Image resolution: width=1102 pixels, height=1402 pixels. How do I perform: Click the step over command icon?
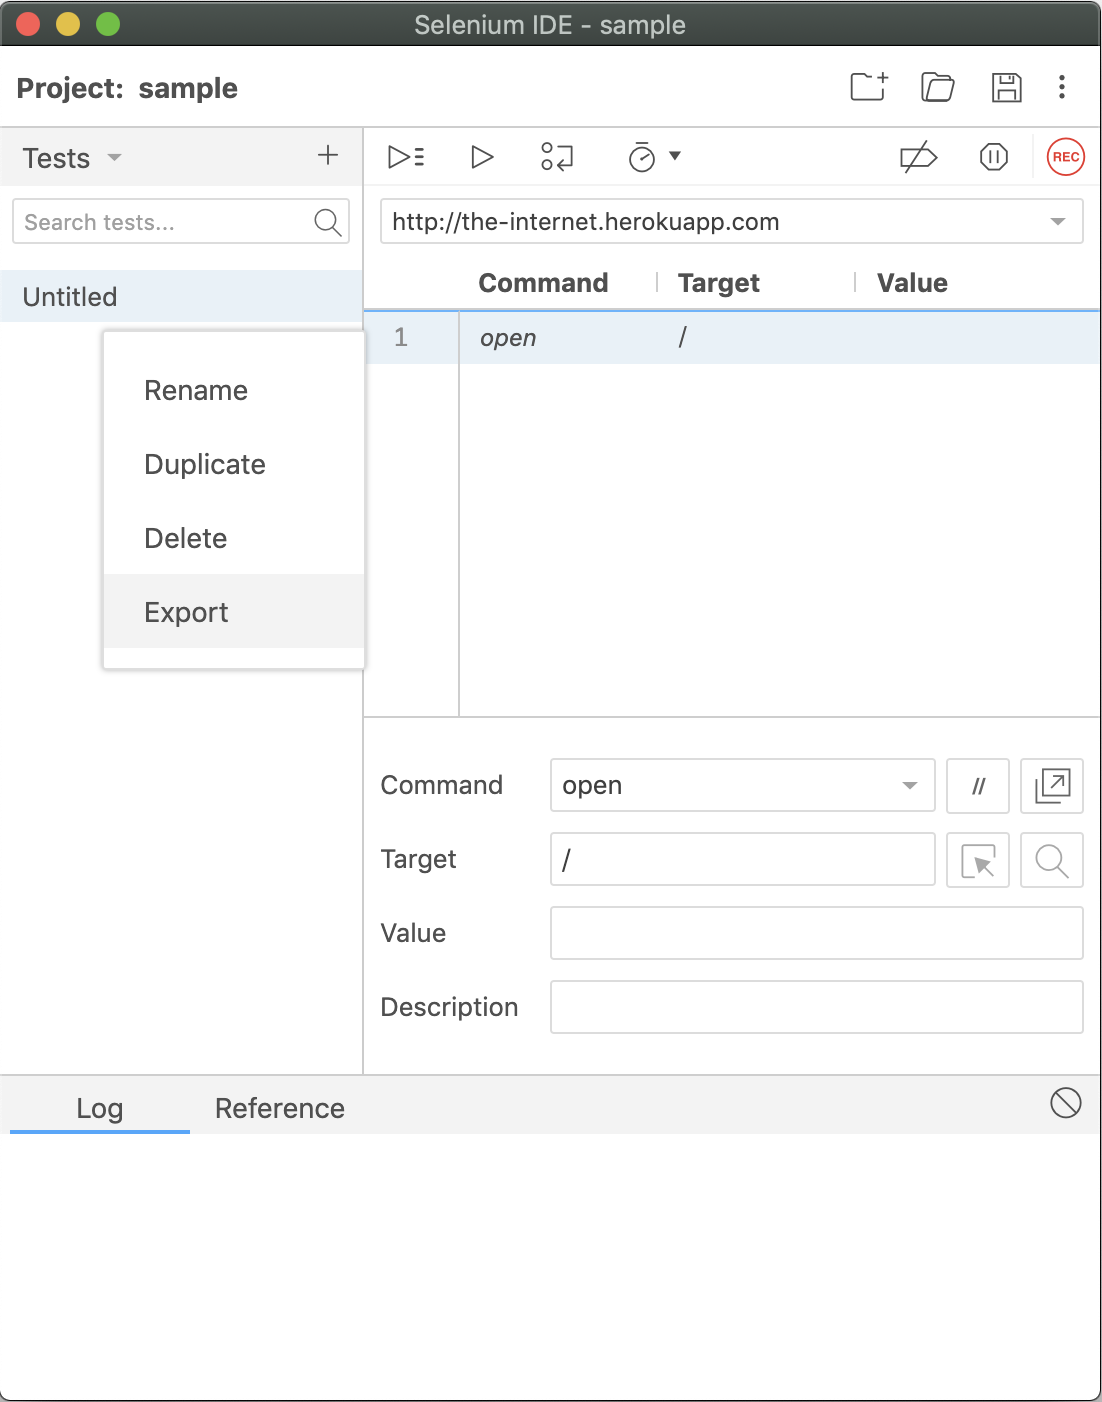coord(557,157)
